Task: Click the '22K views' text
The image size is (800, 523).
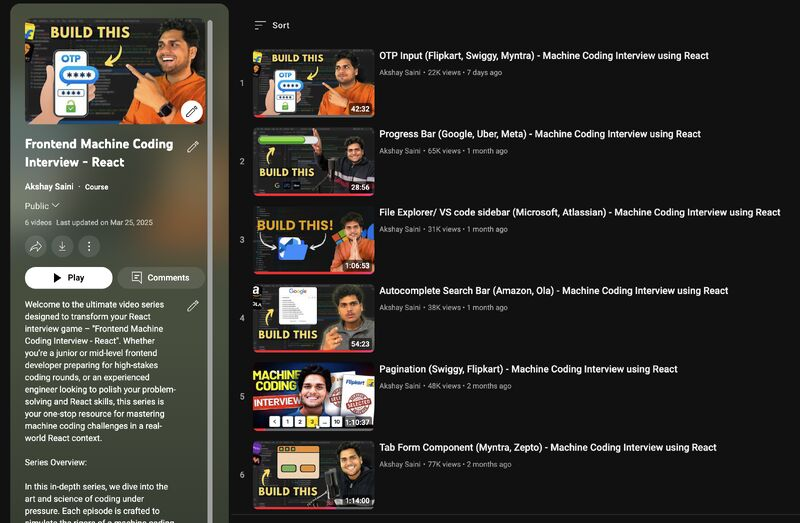Action: click(444, 72)
